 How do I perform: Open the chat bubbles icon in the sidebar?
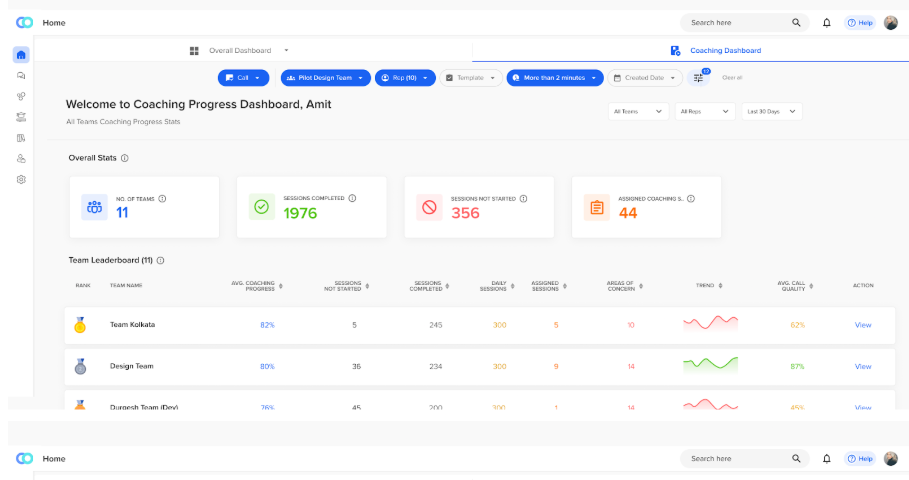coord(21,75)
